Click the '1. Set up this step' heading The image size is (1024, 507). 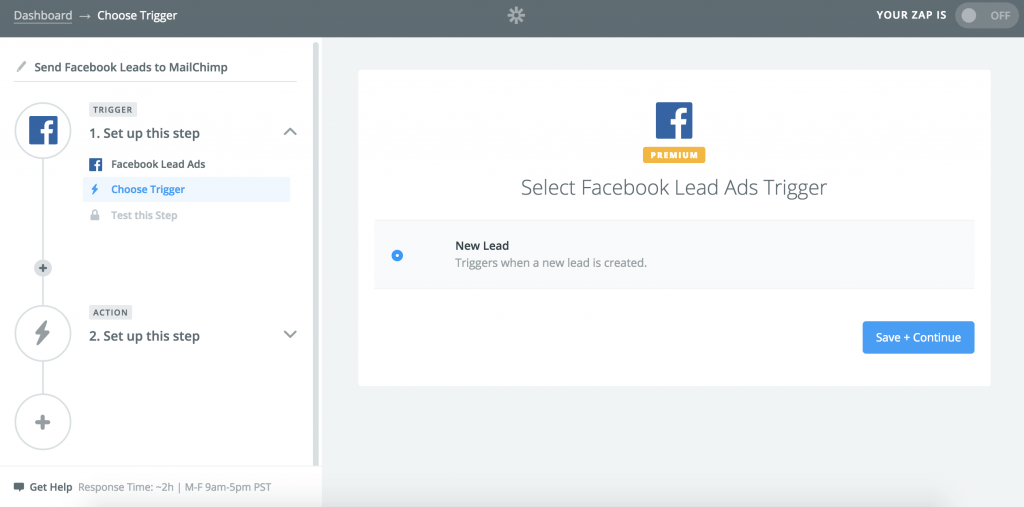(144, 133)
